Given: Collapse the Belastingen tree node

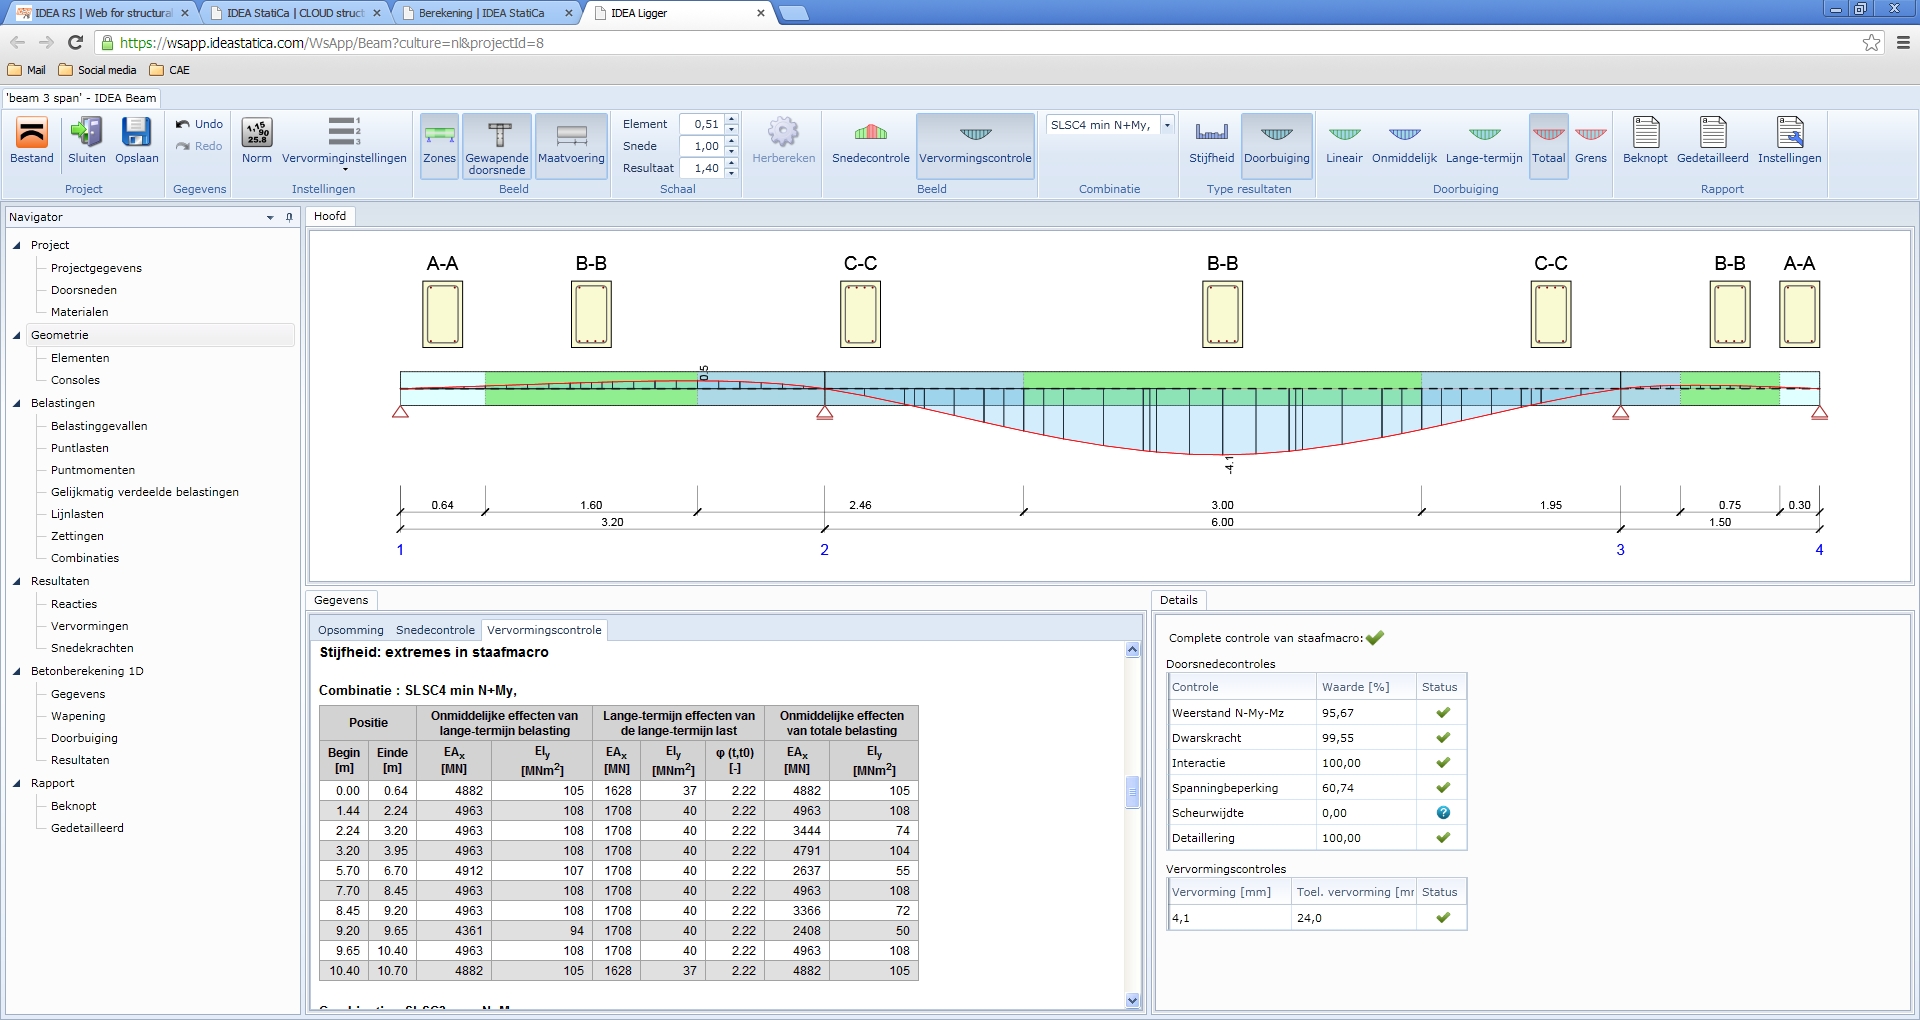Looking at the screenshot, I should 17,404.
